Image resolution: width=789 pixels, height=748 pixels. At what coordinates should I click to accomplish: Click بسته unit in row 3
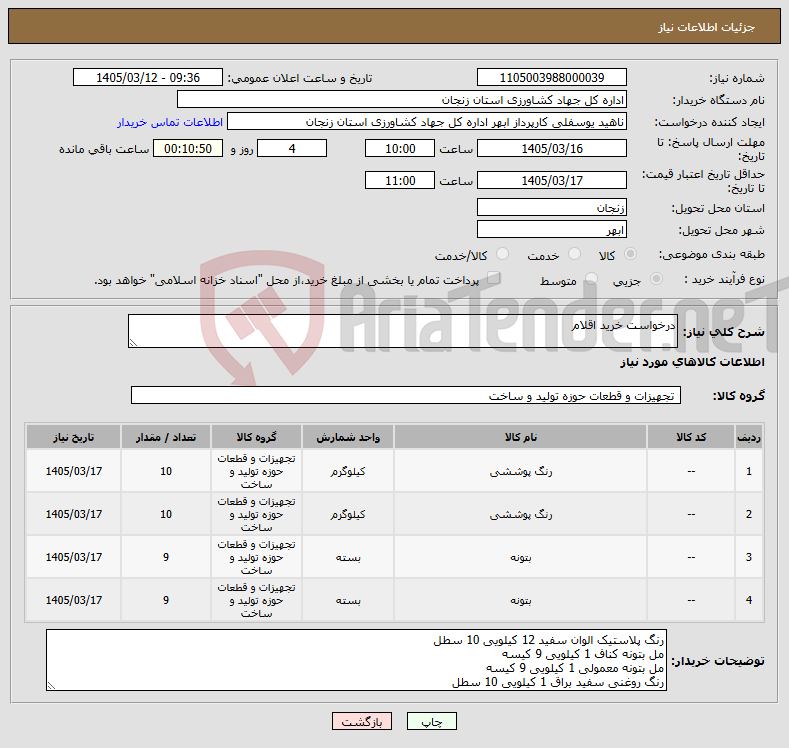tap(348, 557)
